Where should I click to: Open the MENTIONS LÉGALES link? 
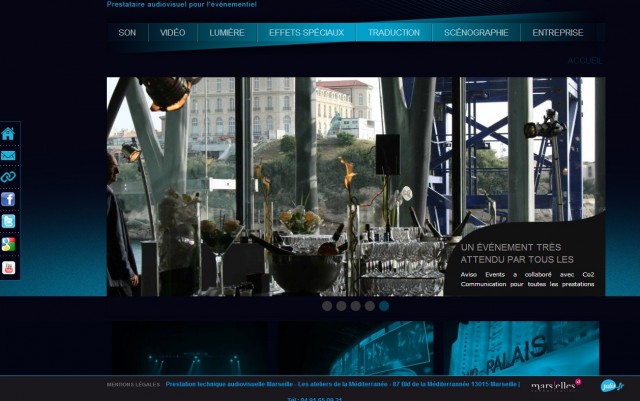point(133,385)
